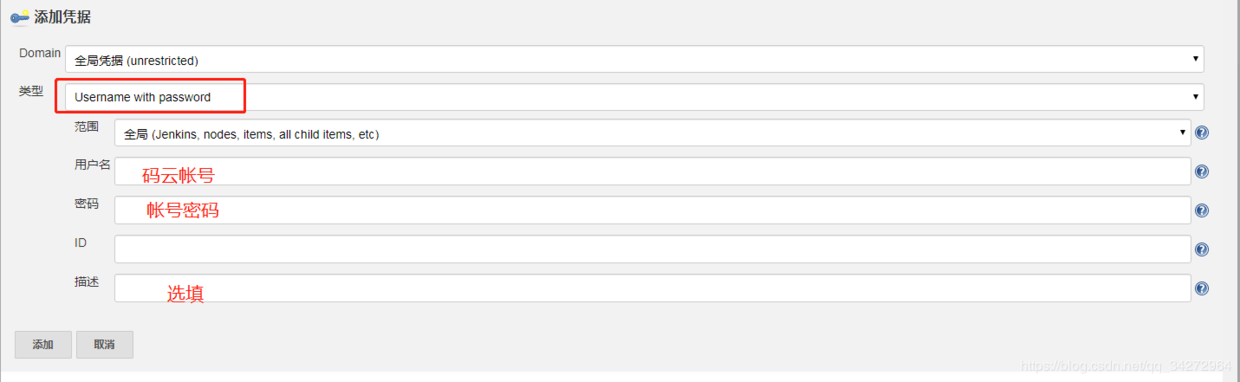Focus the 密码 password input field
Screen dimensions: 1240x382
[653, 210]
